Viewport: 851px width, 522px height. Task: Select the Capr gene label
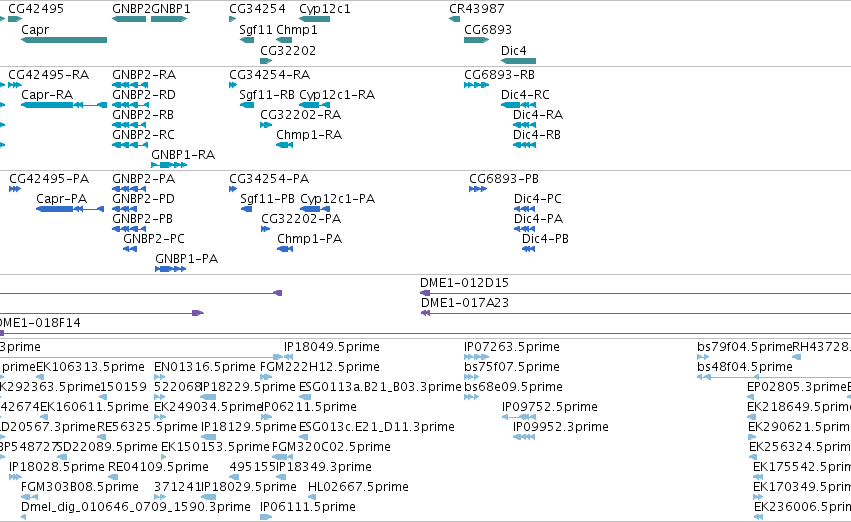35,30
